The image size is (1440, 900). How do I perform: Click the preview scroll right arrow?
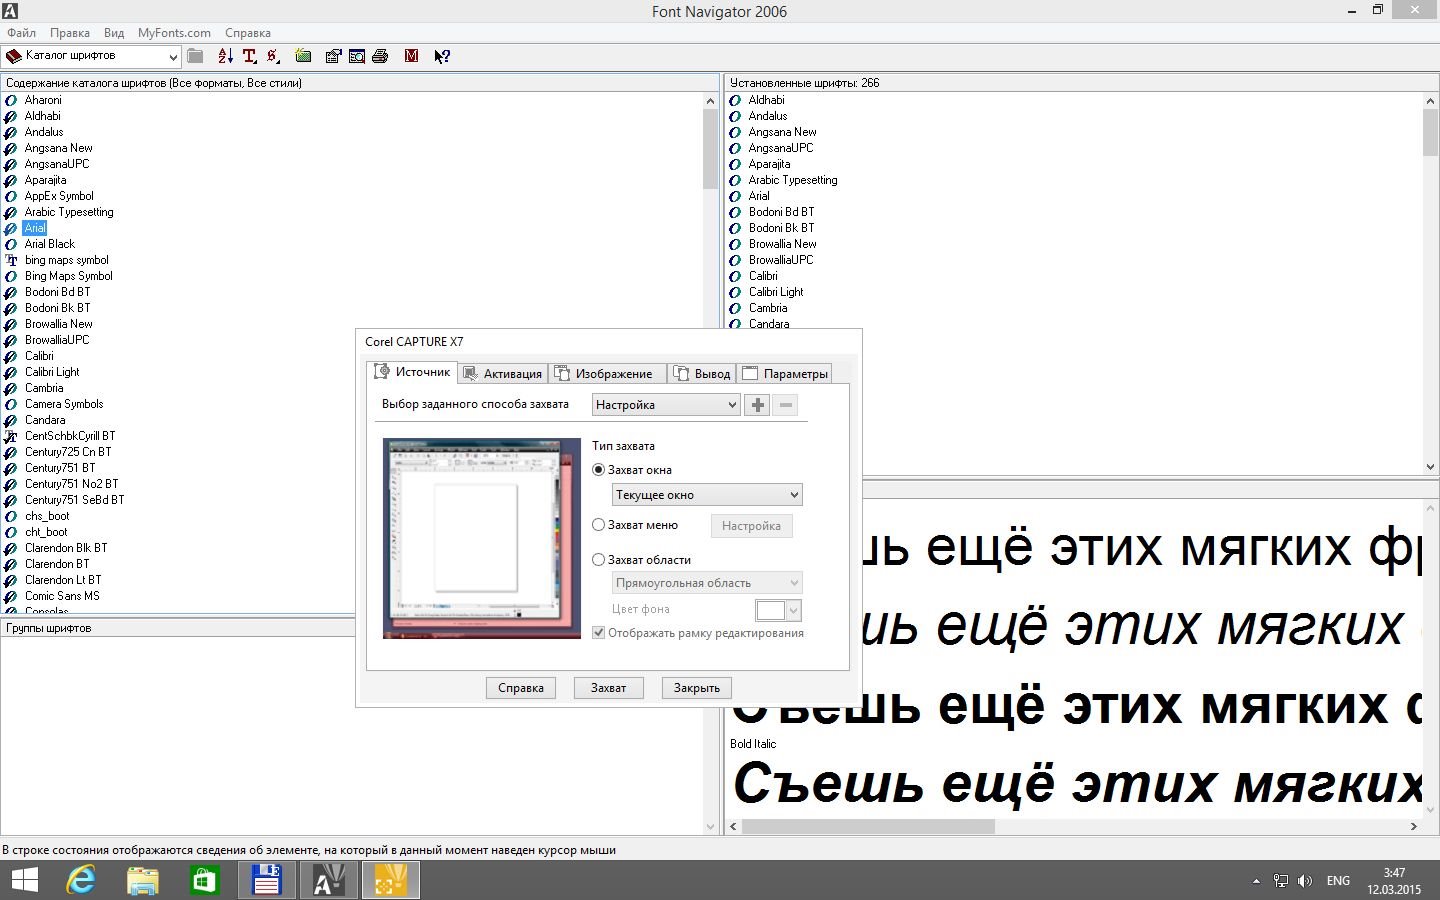[1413, 827]
